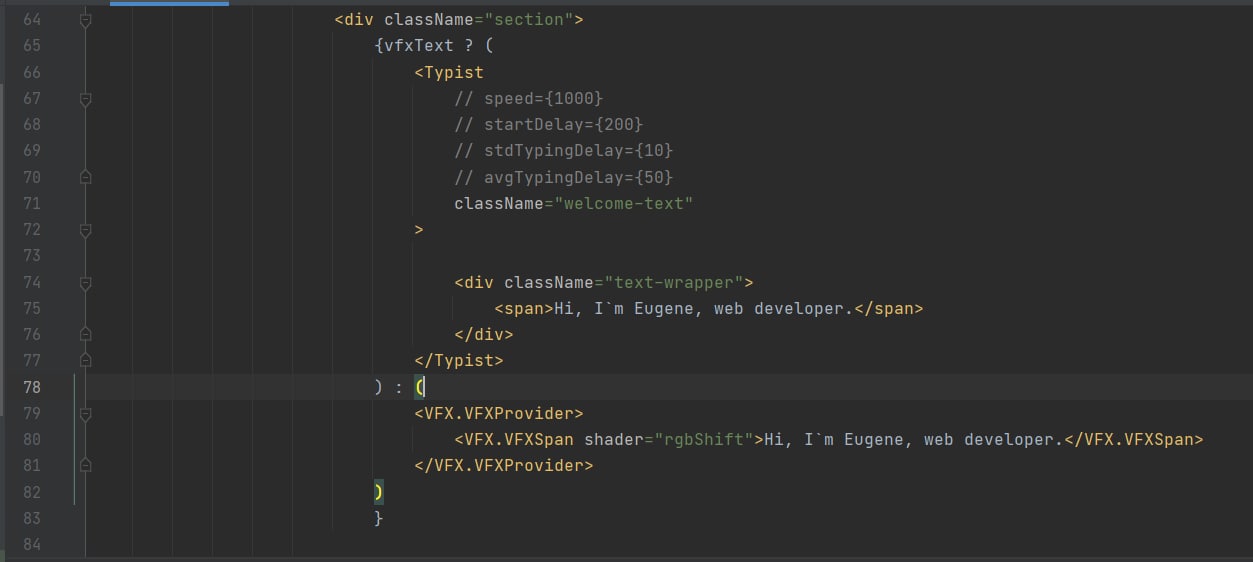This screenshot has width=1253, height=562.
Task: Click line number 71 in the gutter
Action: 31,203
